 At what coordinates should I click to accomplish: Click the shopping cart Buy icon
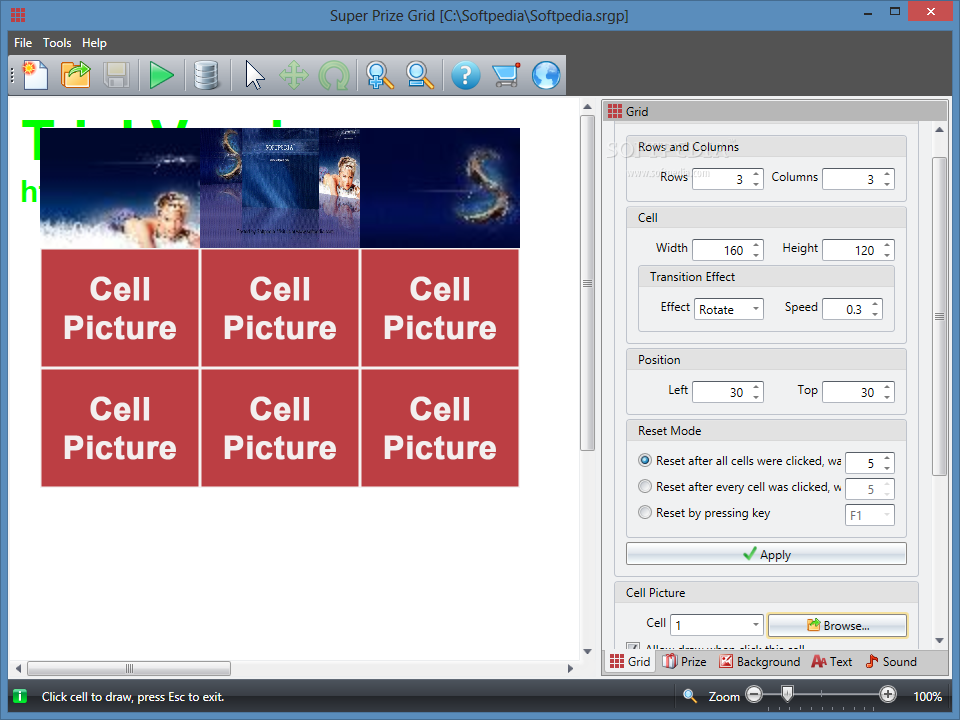[x=506, y=75]
